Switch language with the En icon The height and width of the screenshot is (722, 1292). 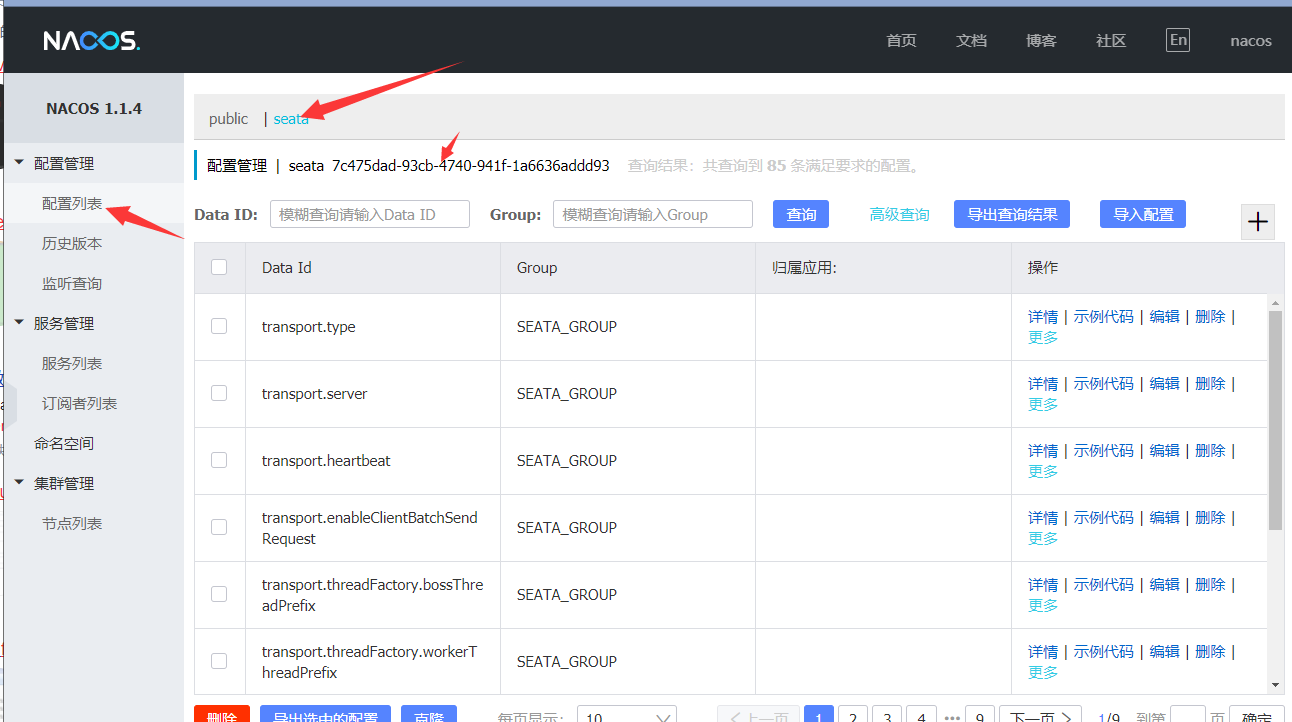1178,40
